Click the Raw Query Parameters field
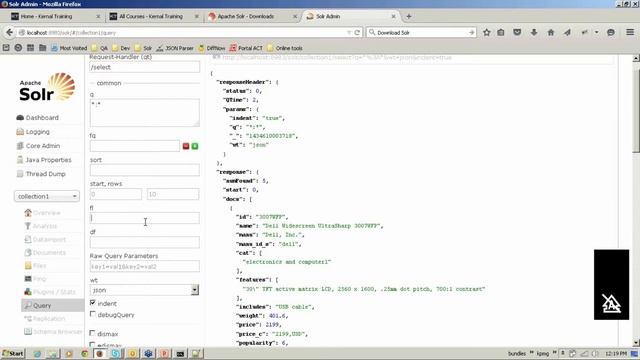This screenshot has width=640, height=360. pos(144,266)
